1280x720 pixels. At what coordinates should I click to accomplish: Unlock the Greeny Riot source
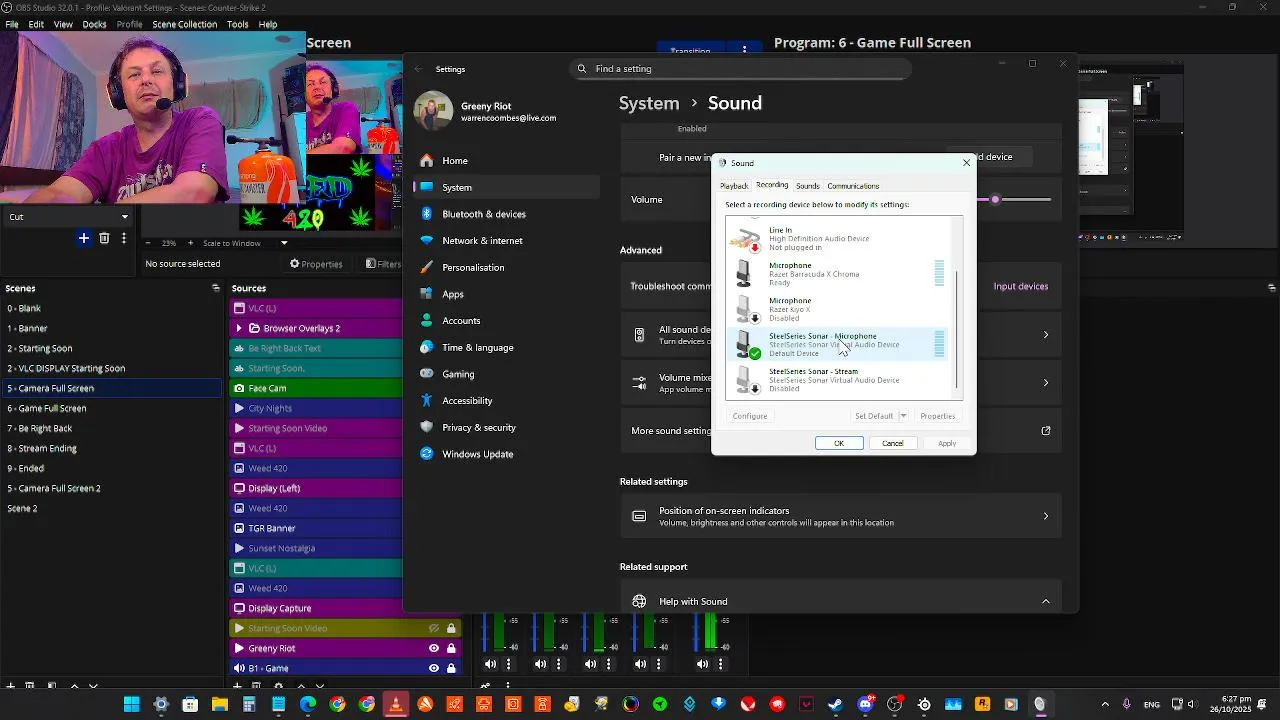451,648
